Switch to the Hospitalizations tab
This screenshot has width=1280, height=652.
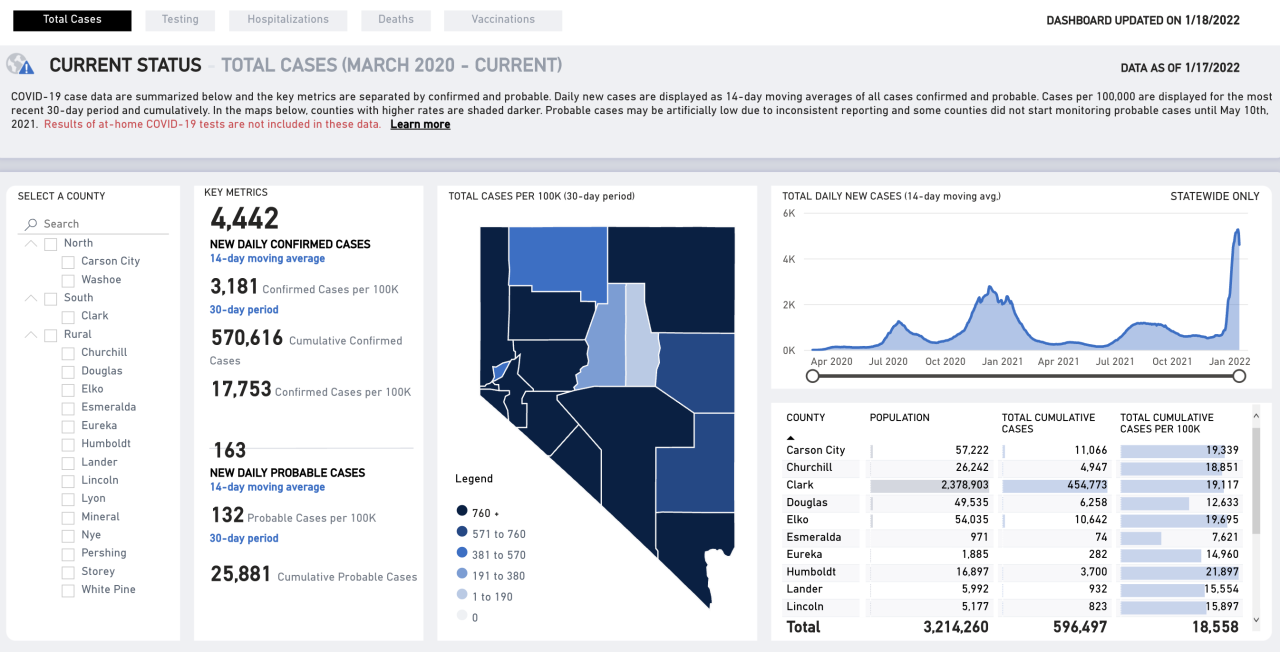point(288,20)
